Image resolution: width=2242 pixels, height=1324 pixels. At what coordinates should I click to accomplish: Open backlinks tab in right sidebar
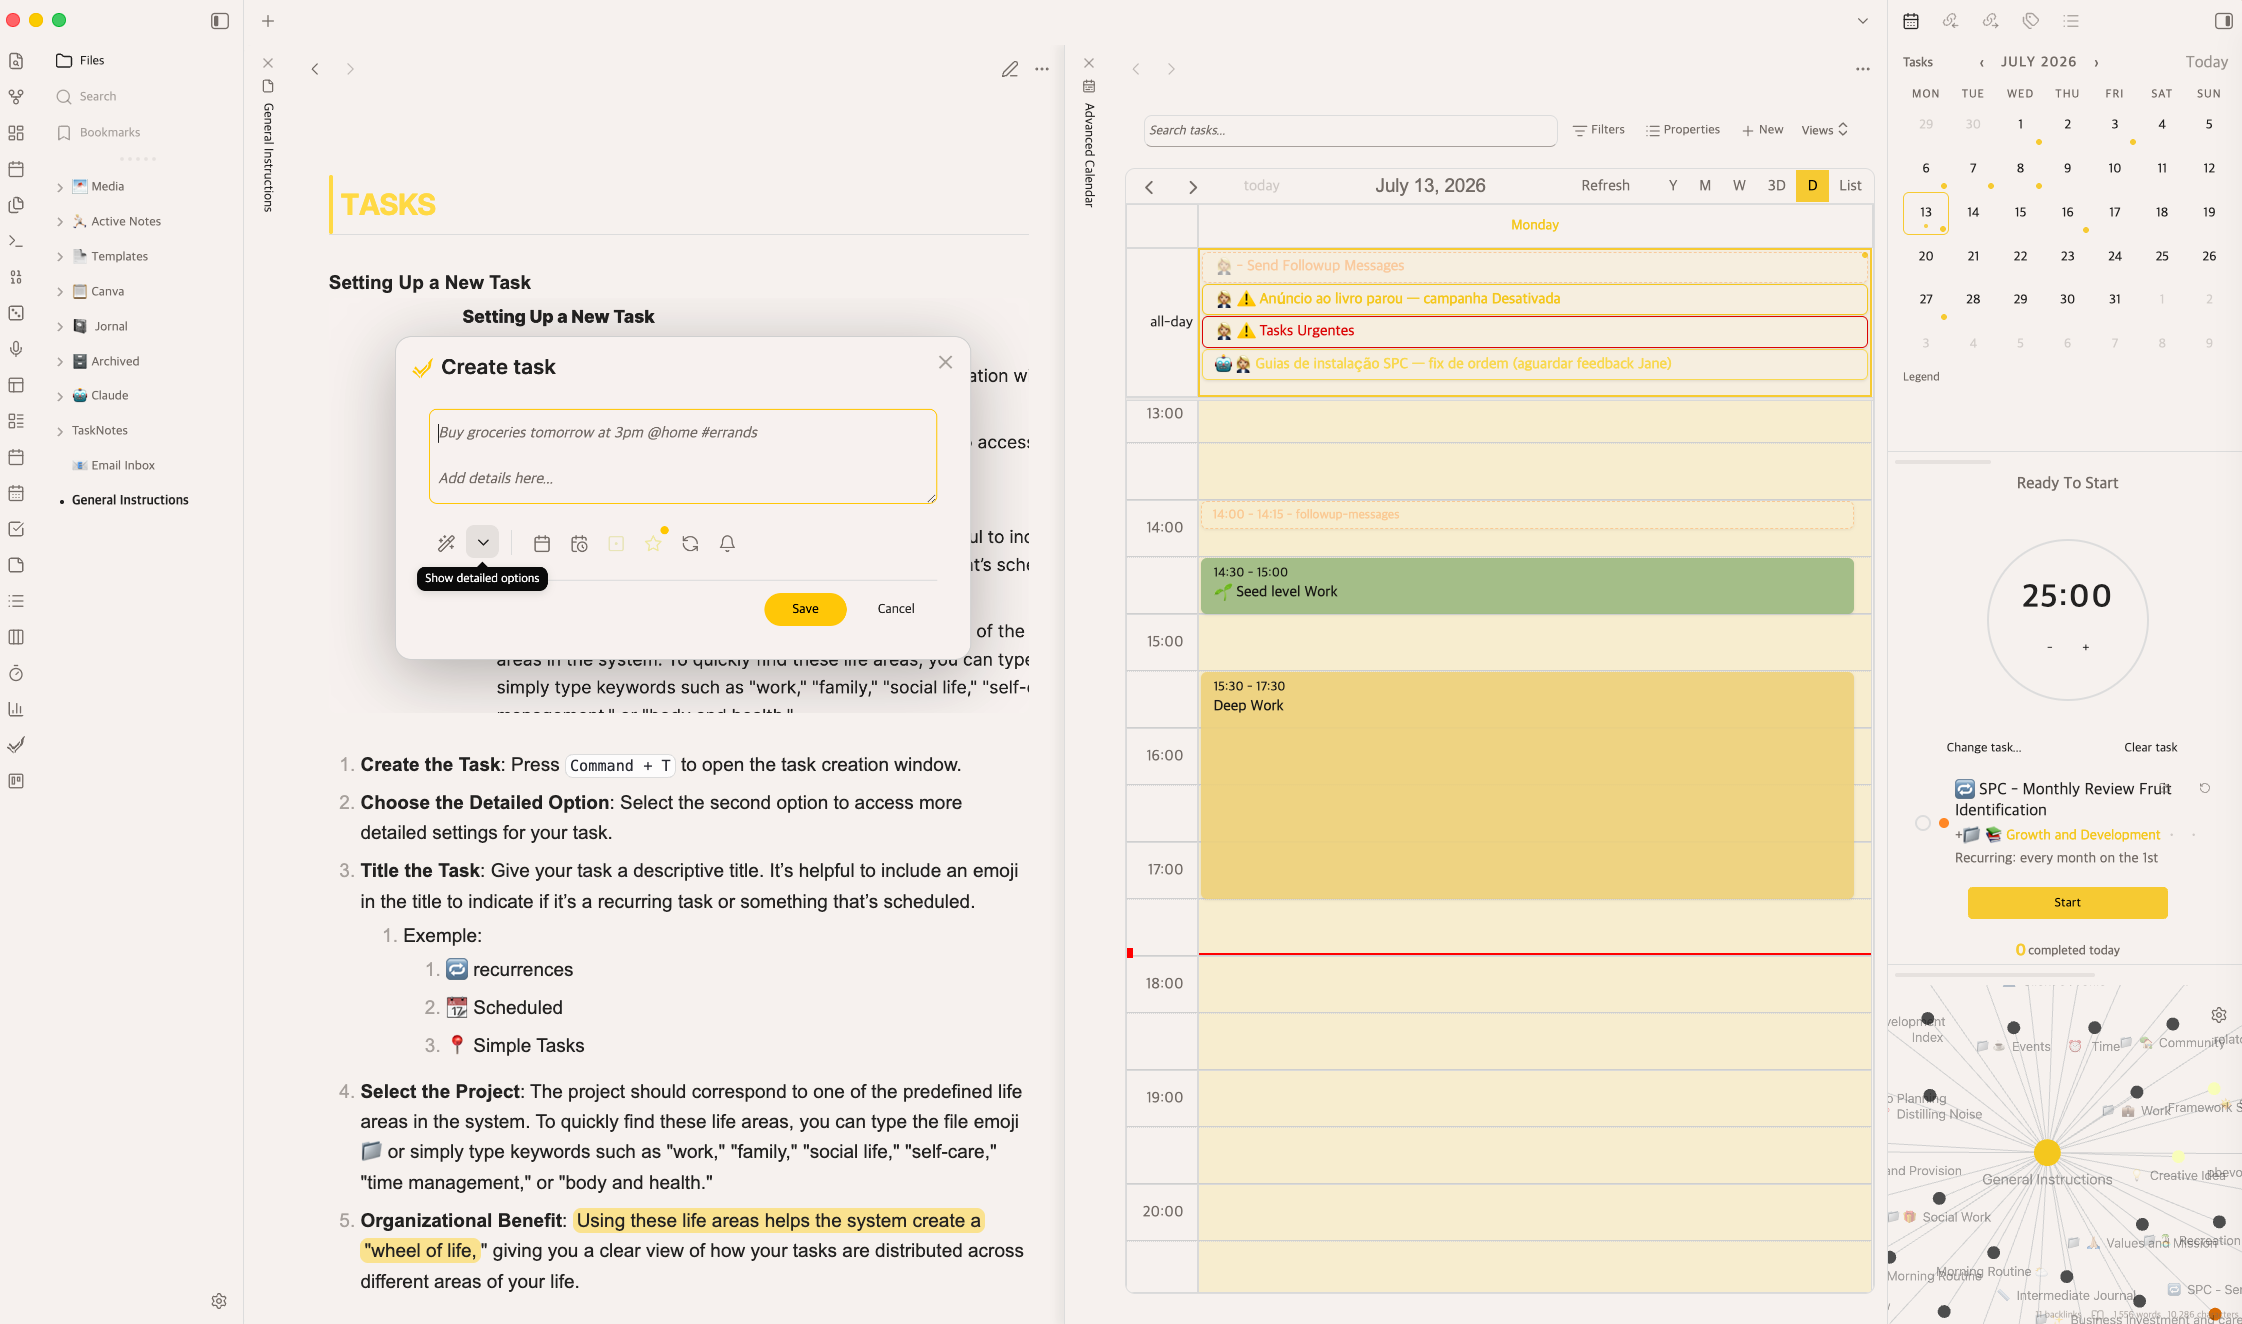(1950, 20)
